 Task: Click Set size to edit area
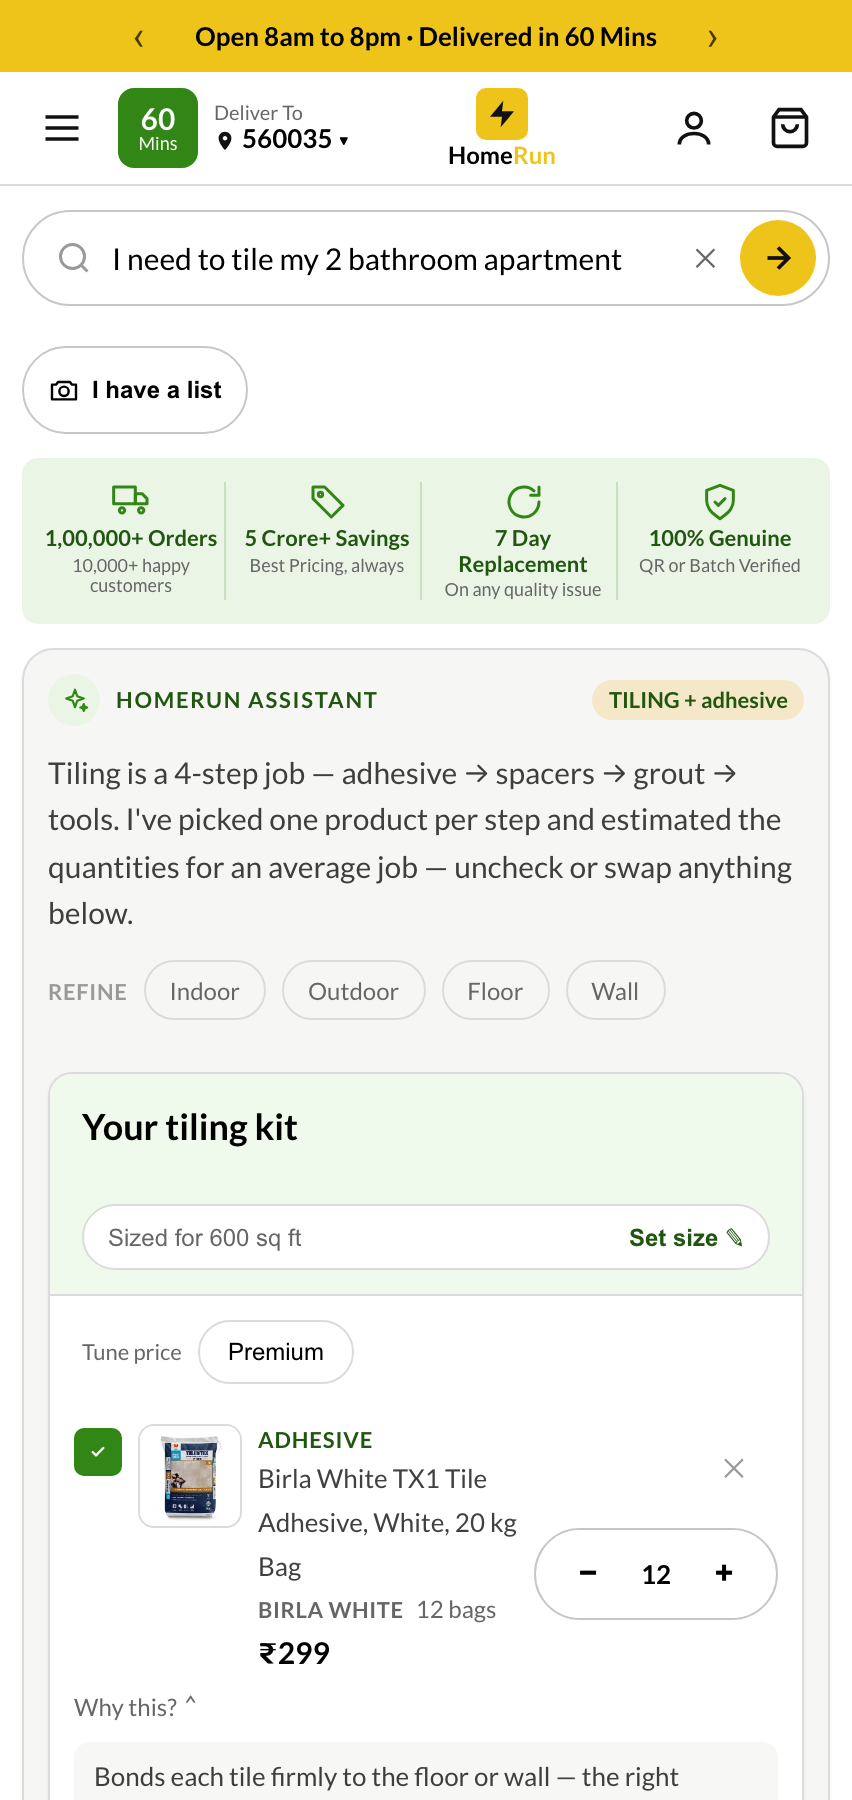[x=686, y=1238]
